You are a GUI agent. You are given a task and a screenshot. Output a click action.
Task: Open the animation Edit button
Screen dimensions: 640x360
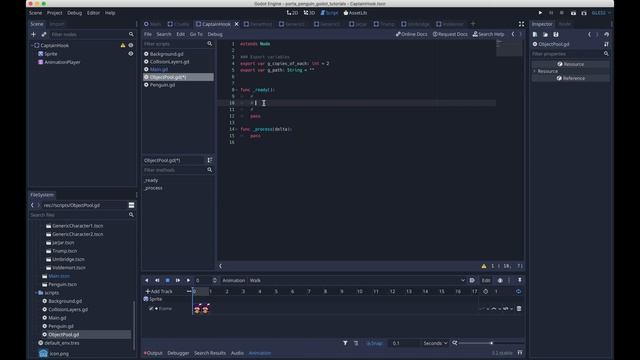click(x=486, y=280)
